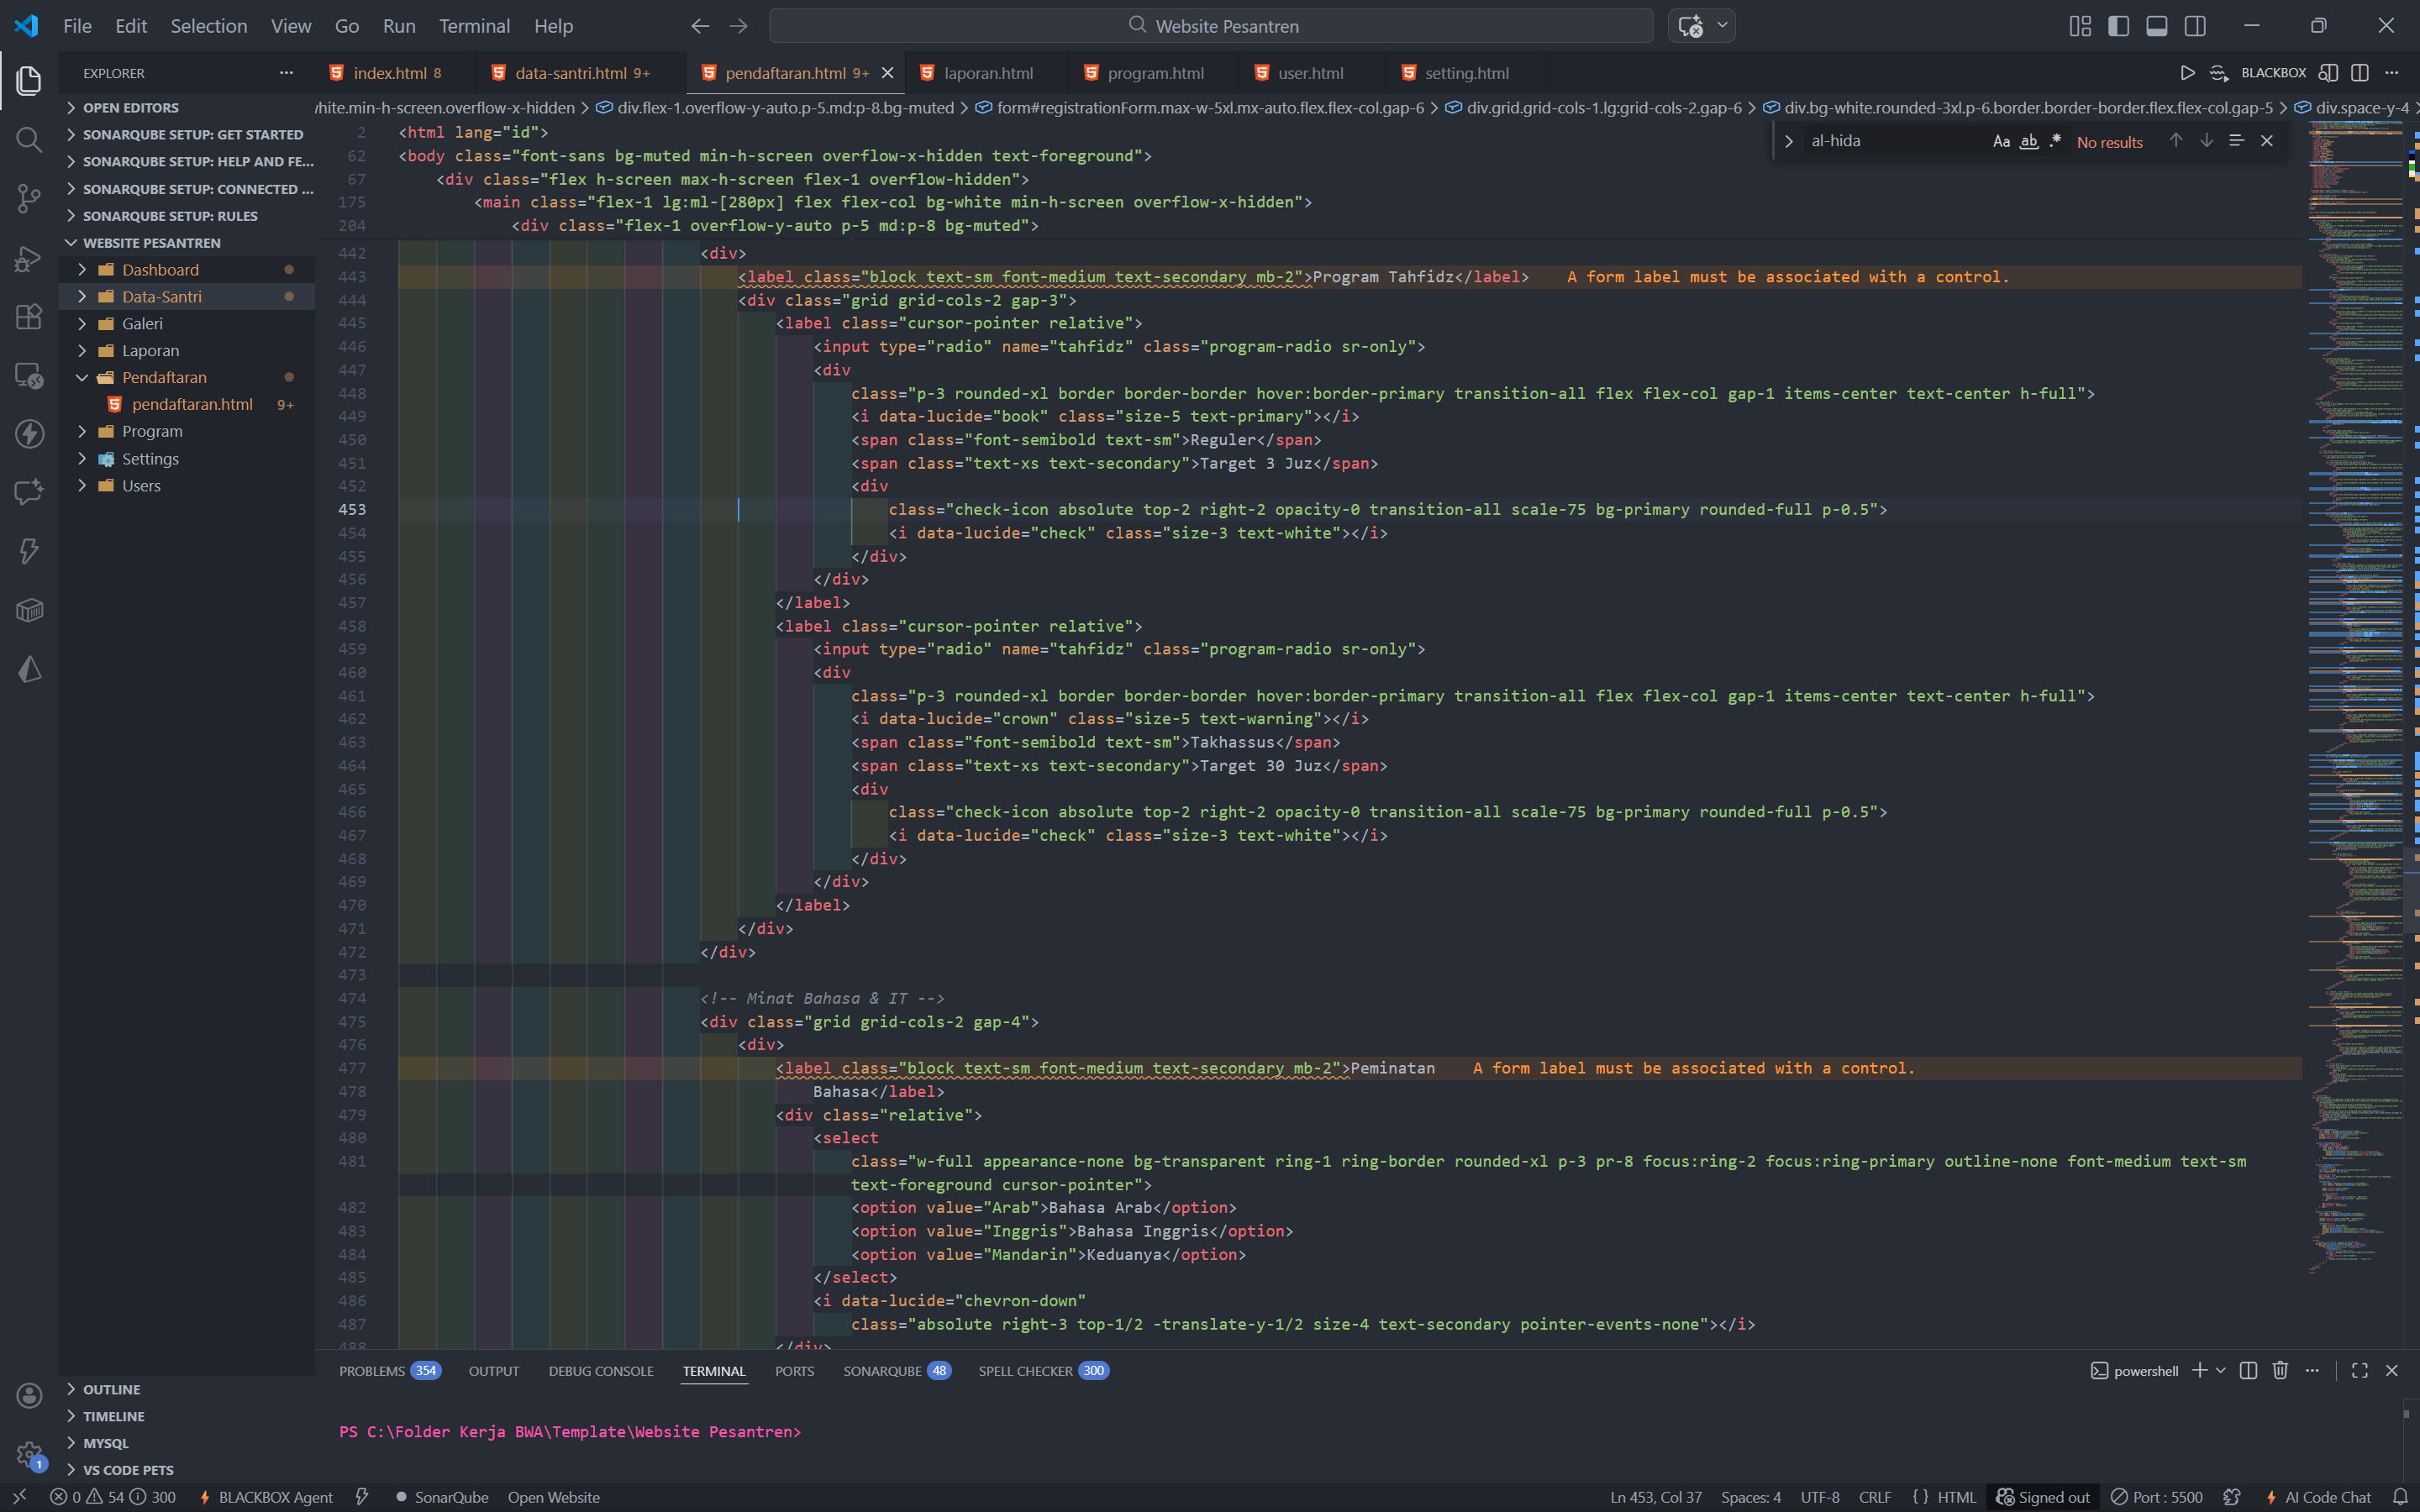2420x1512 pixels.
Task: Open Manage gear icon in activity bar
Action: pos(29,1455)
